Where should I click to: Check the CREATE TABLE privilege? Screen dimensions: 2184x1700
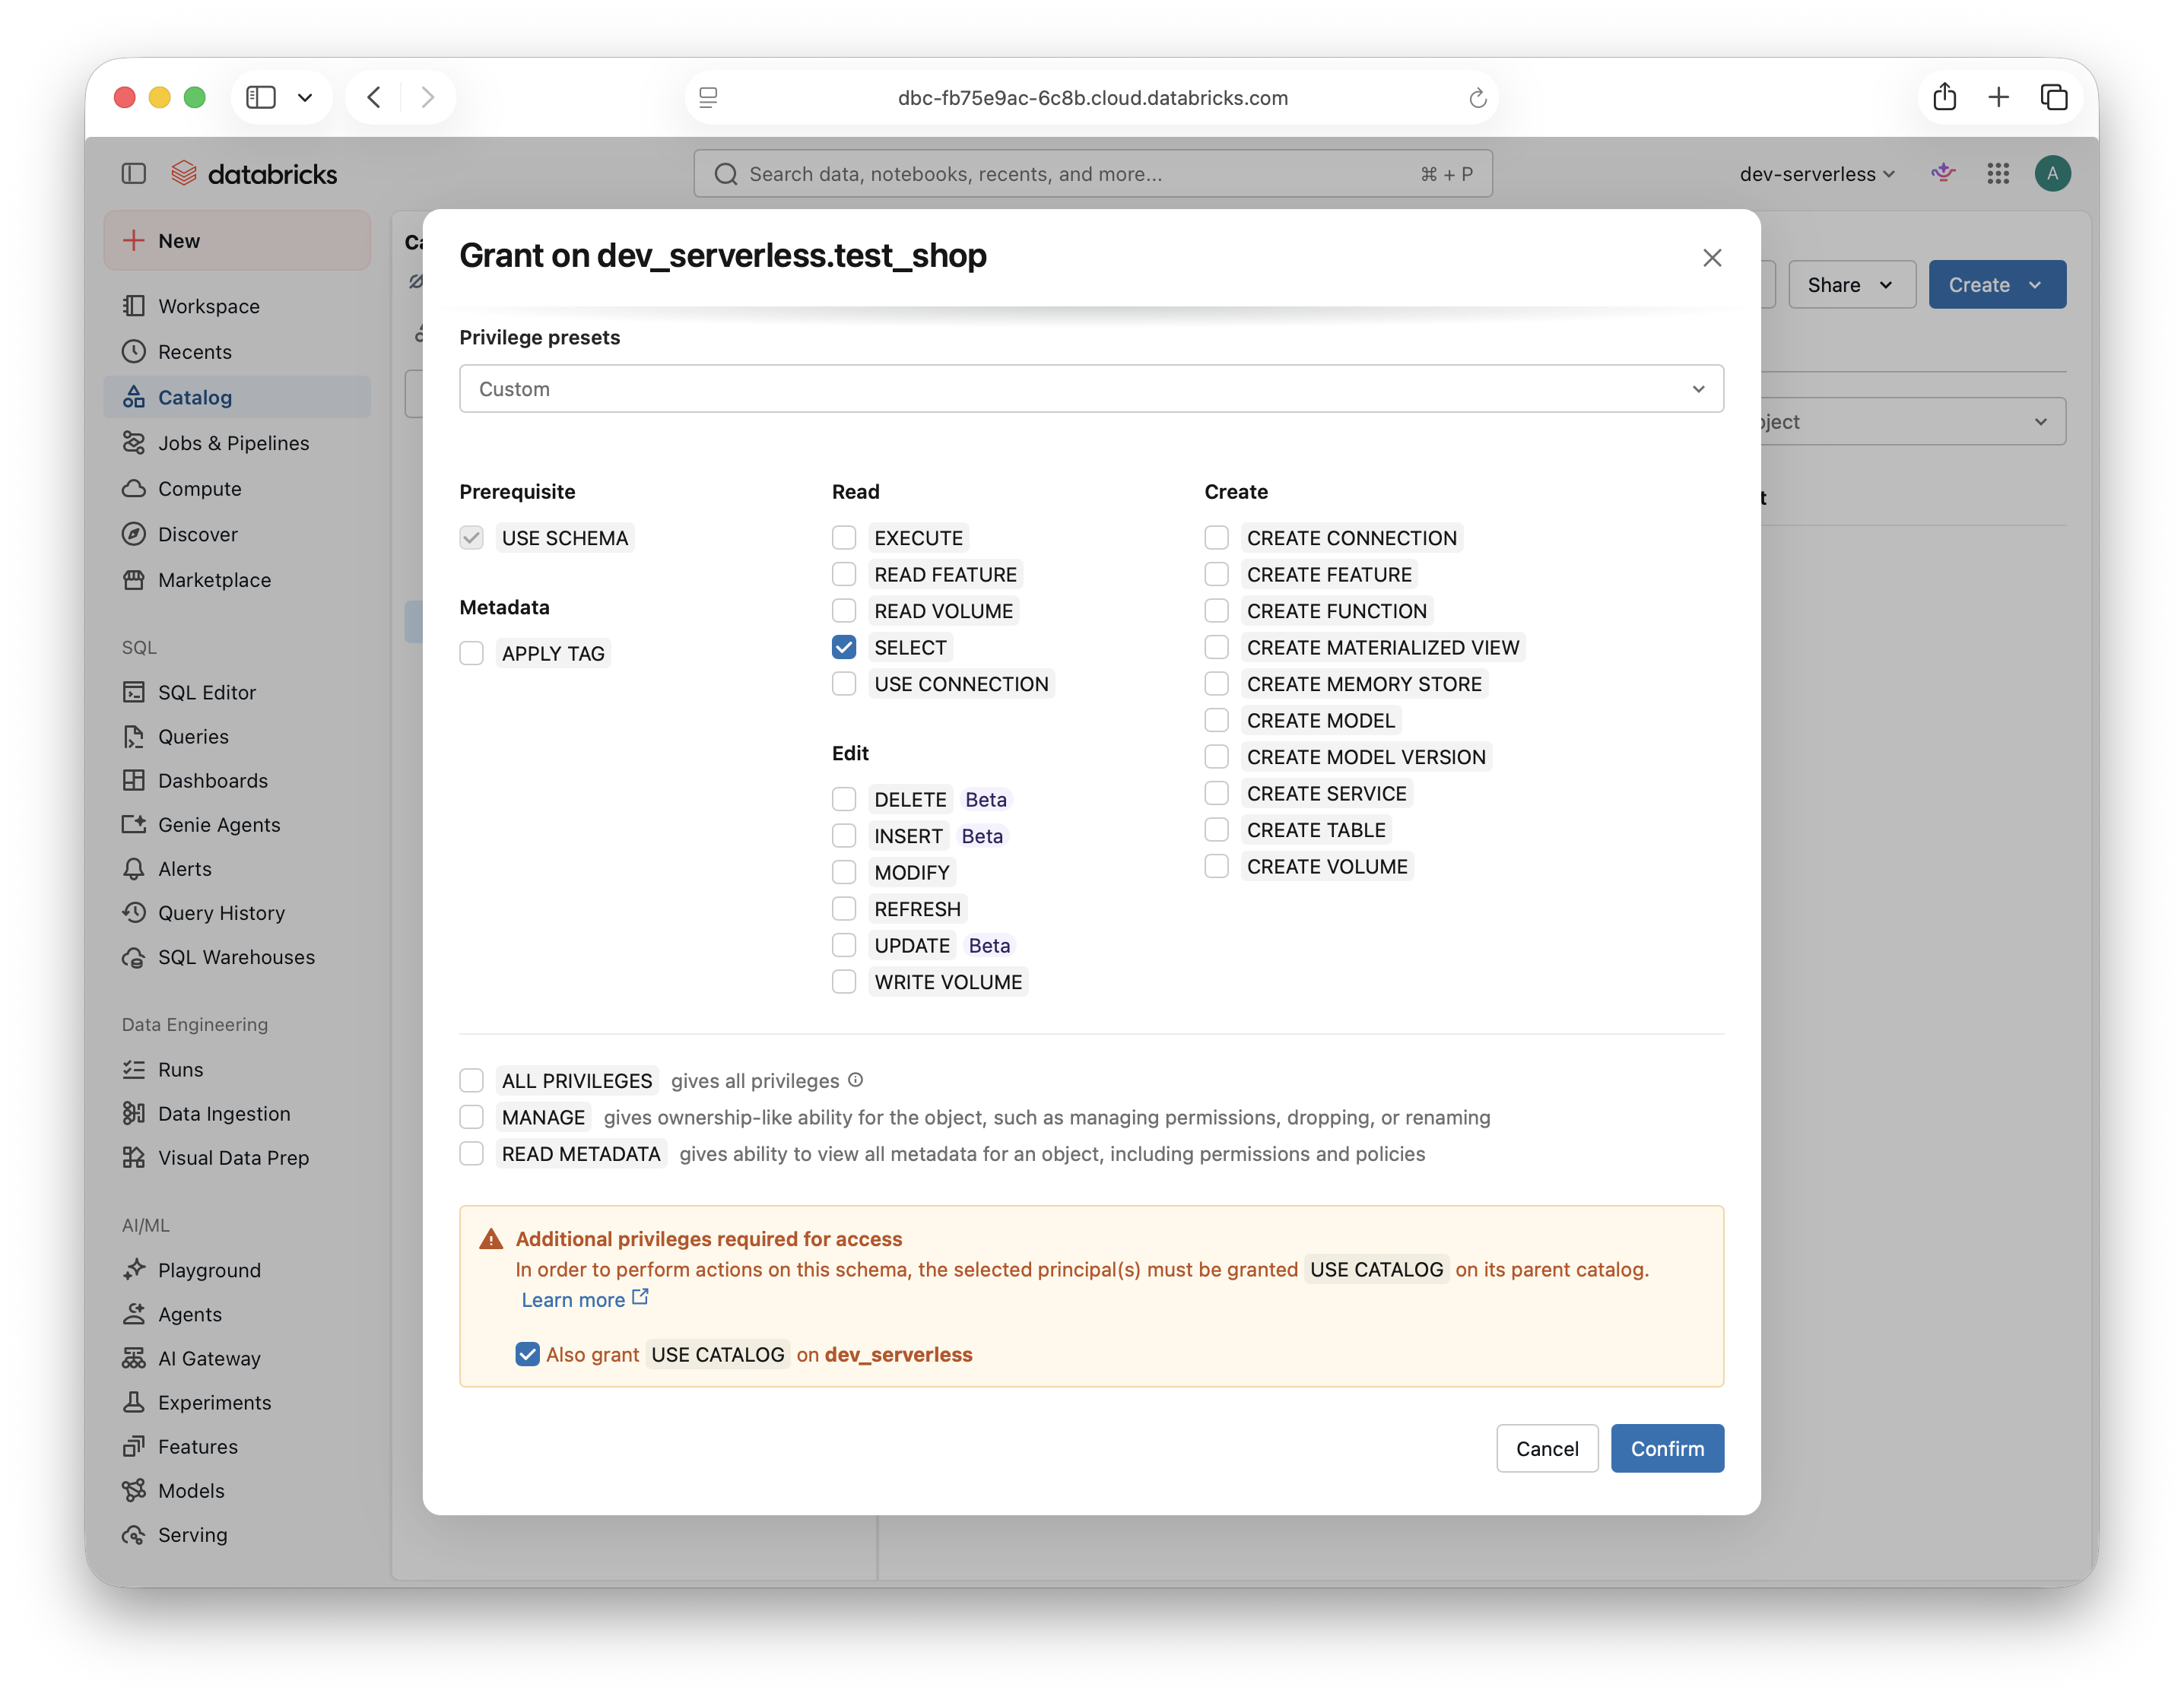pyautogui.click(x=1216, y=830)
